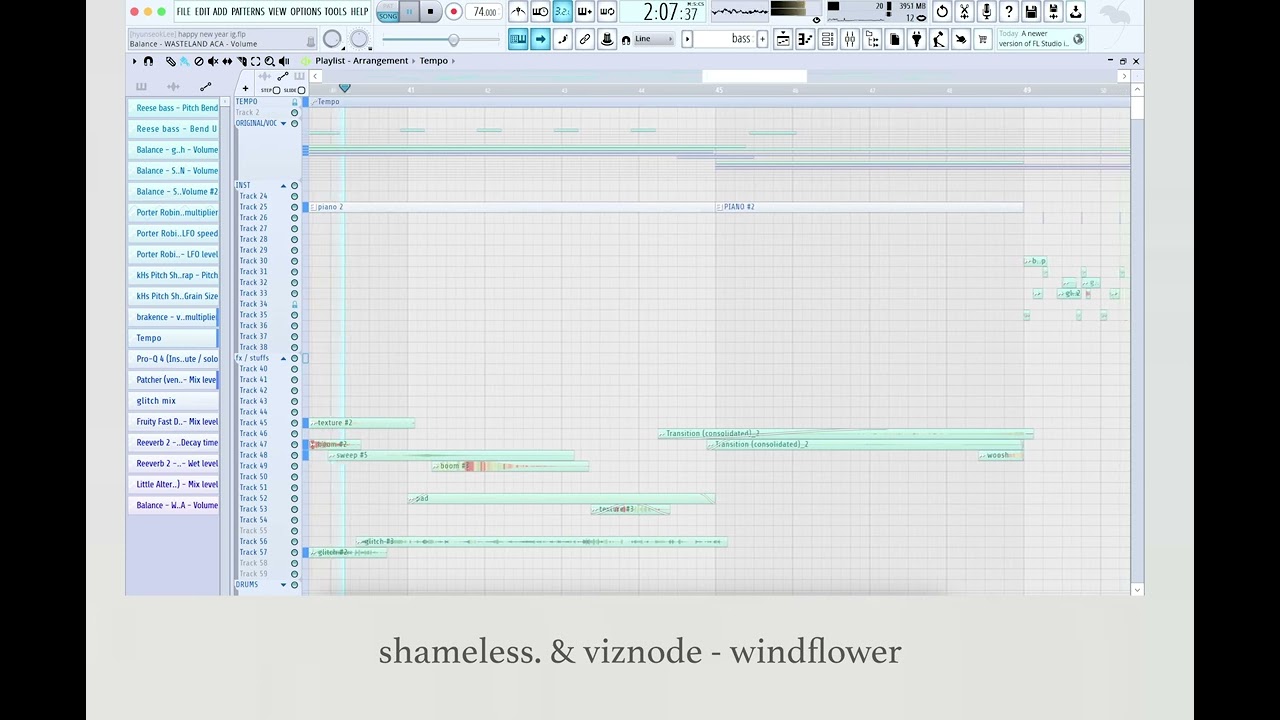Viewport: 1280px width, 720px height.
Task: Open the HELP menu
Action: click(359, 12)
